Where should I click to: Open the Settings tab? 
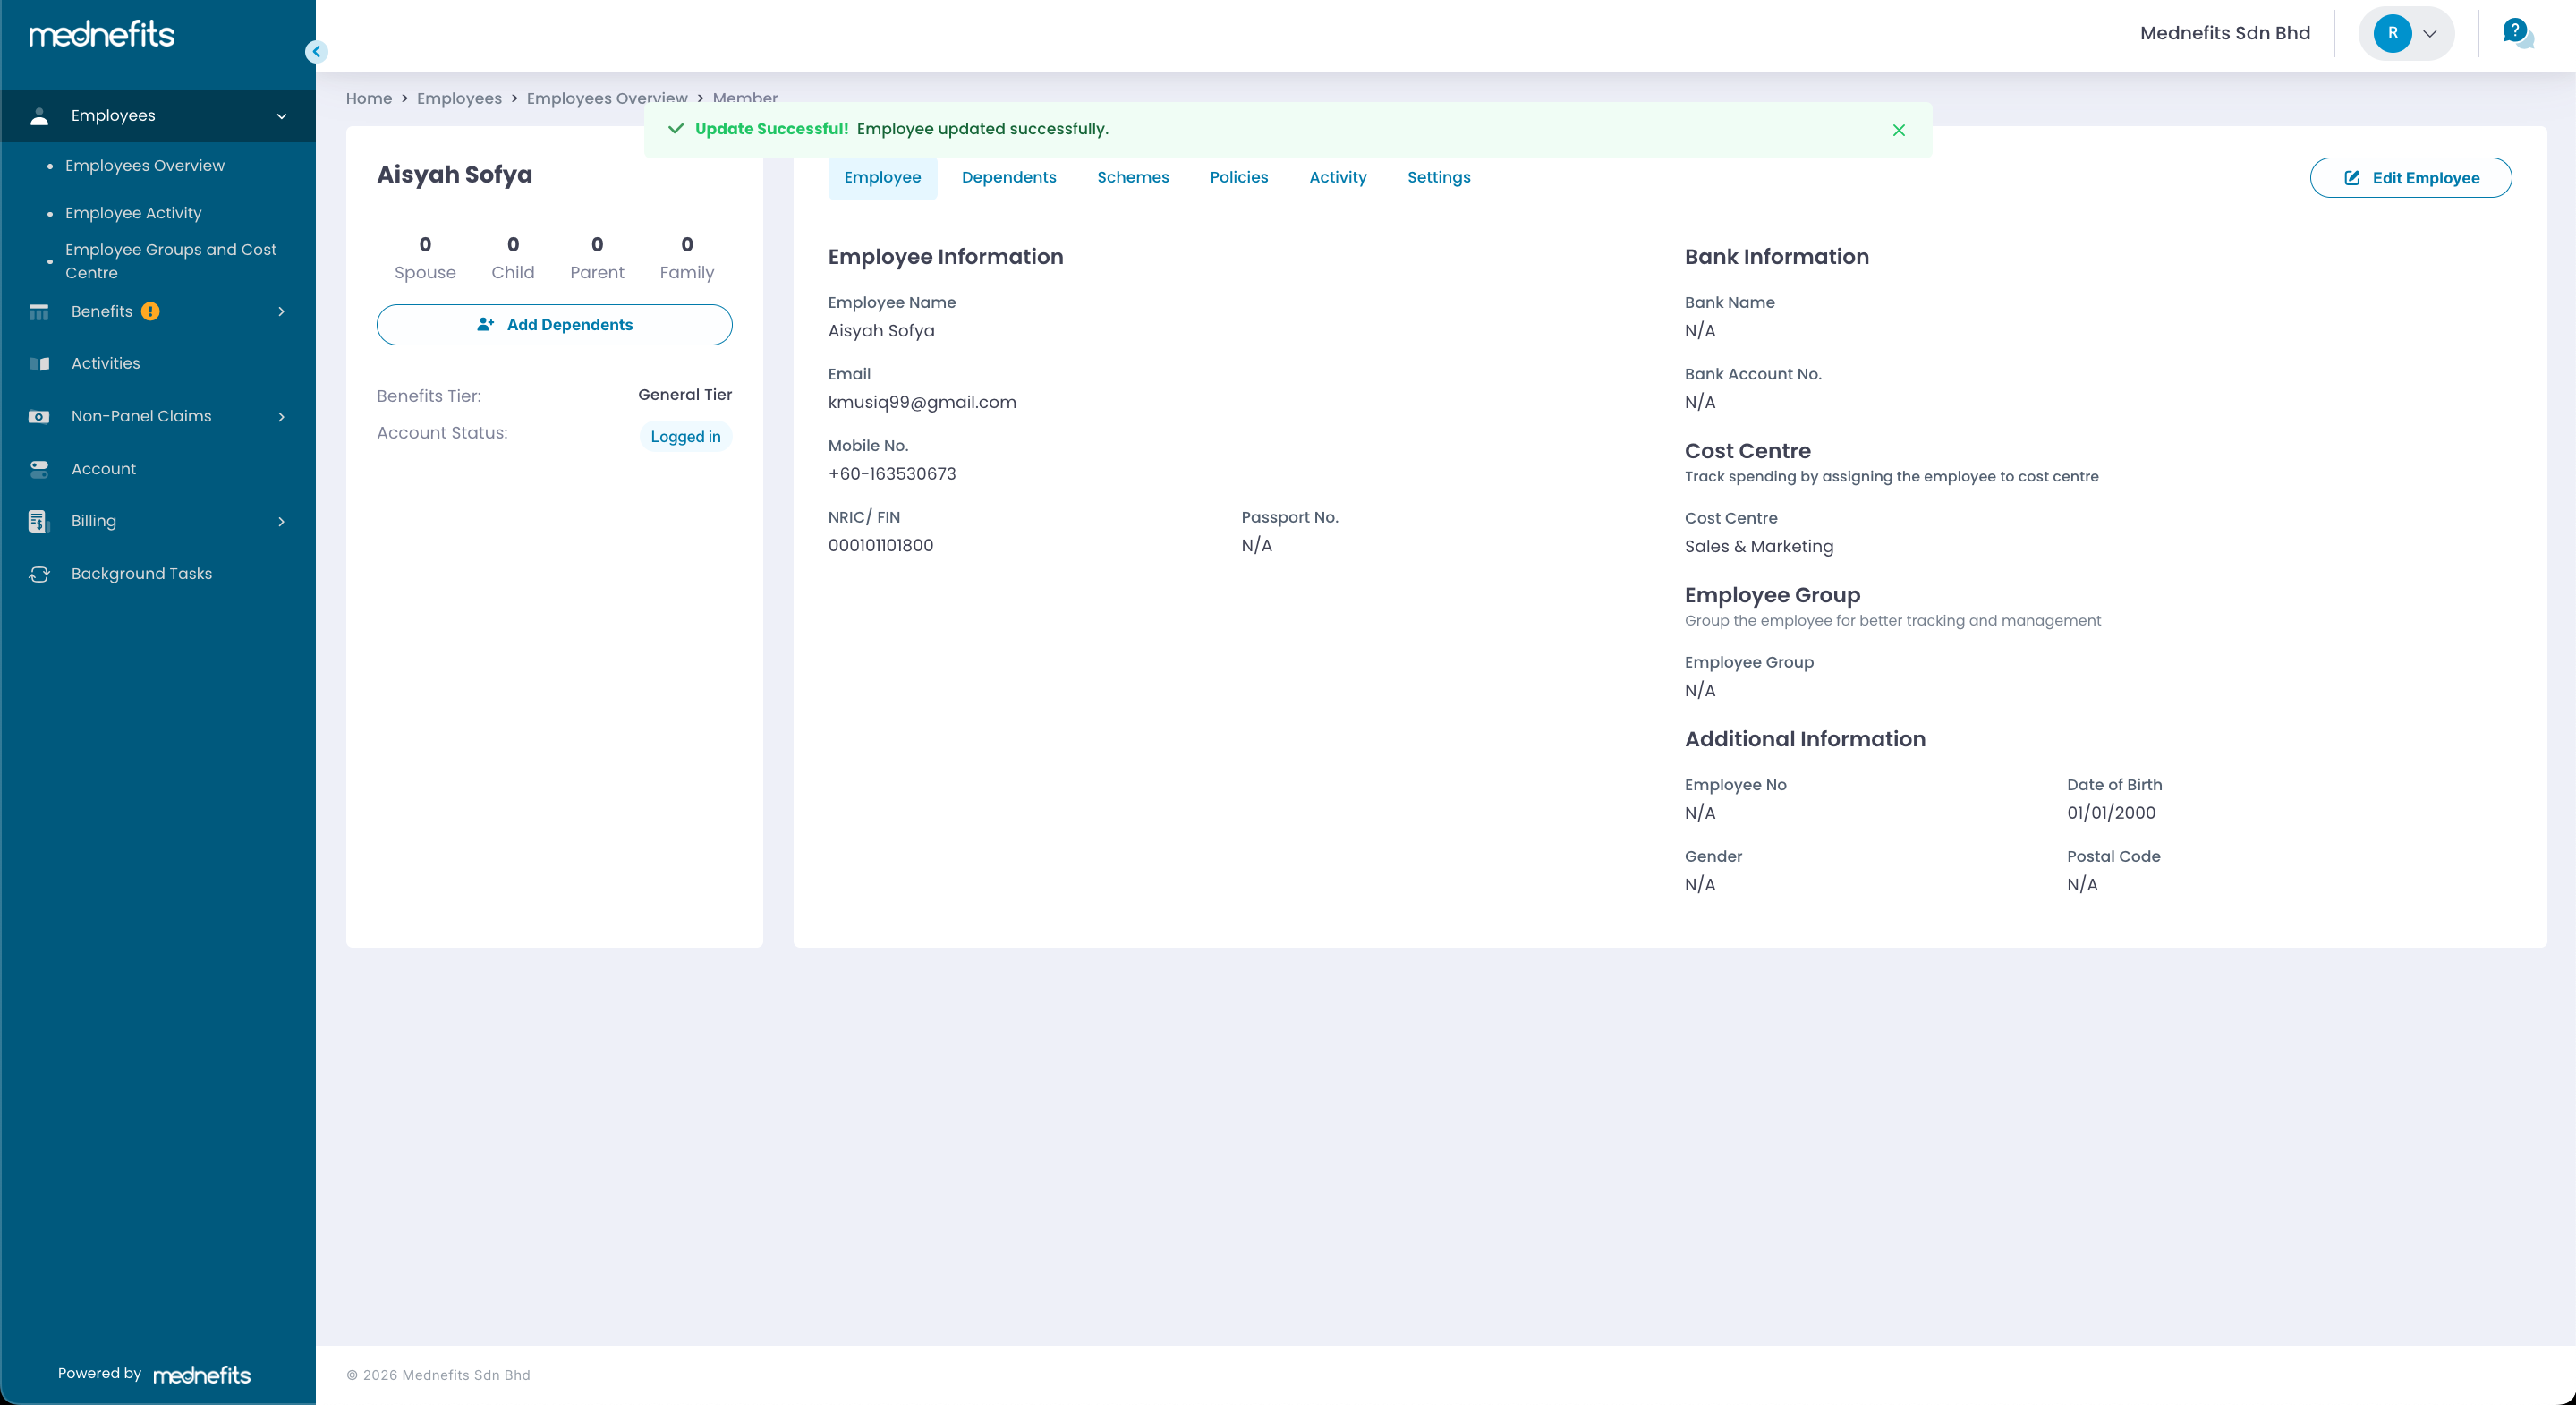pos(1438,177)
